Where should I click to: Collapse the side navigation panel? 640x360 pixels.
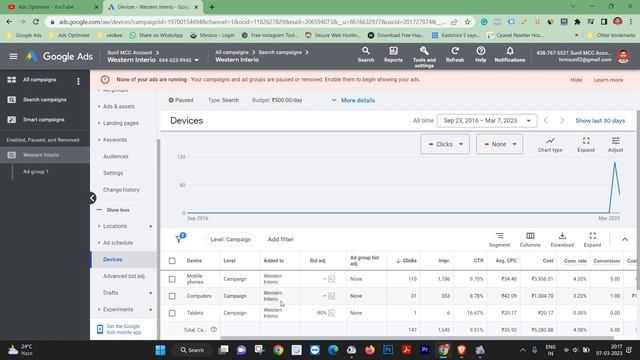tap(92, 198)
